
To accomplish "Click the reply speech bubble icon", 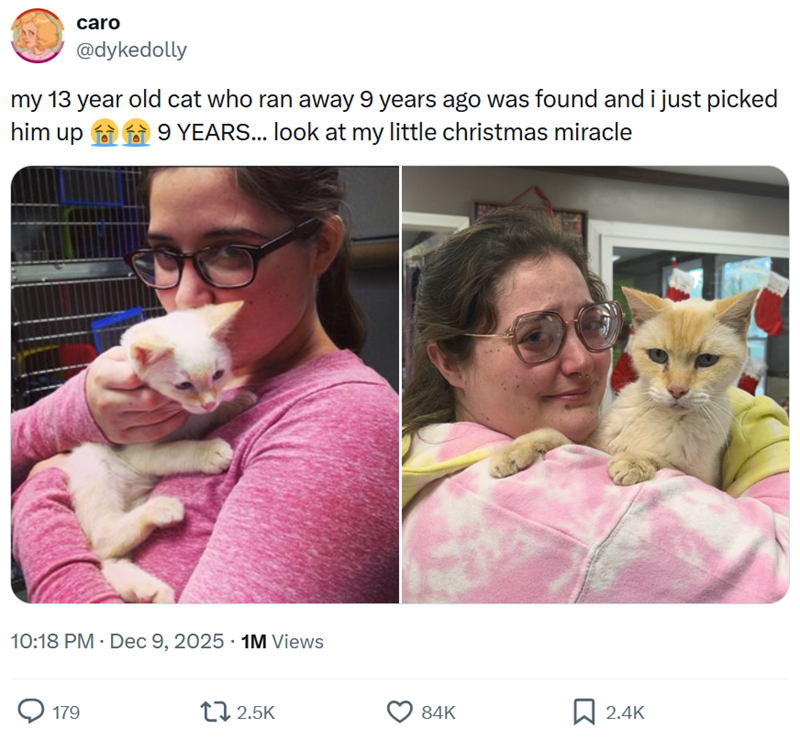I will tap(31, 712).
